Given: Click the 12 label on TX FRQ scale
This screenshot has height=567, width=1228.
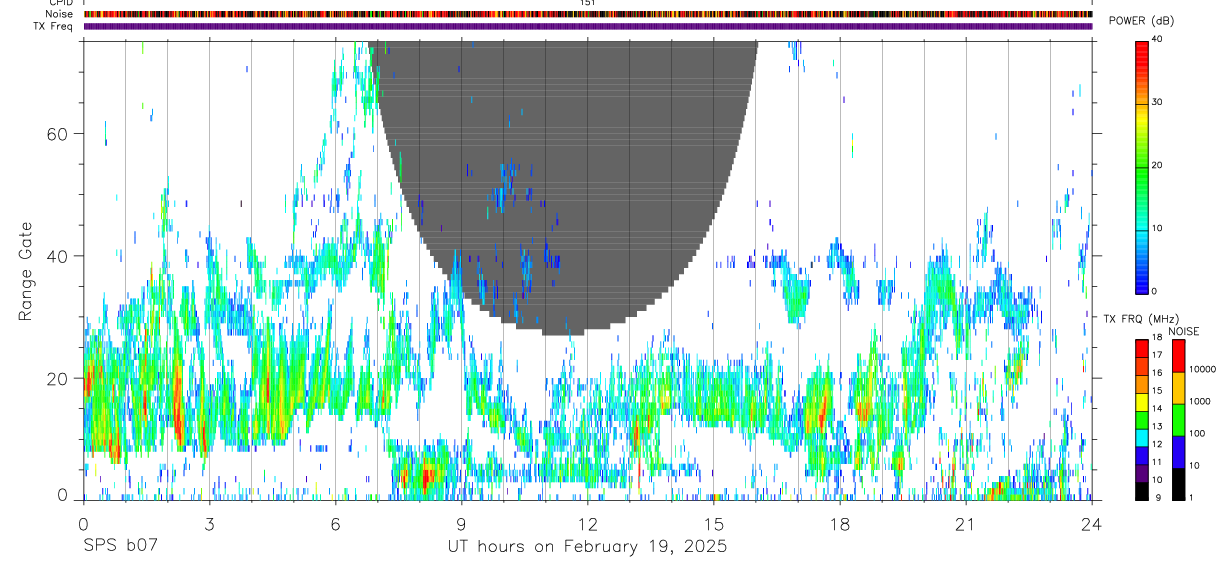Looking at the screenshot, I should coord(1155,444).
